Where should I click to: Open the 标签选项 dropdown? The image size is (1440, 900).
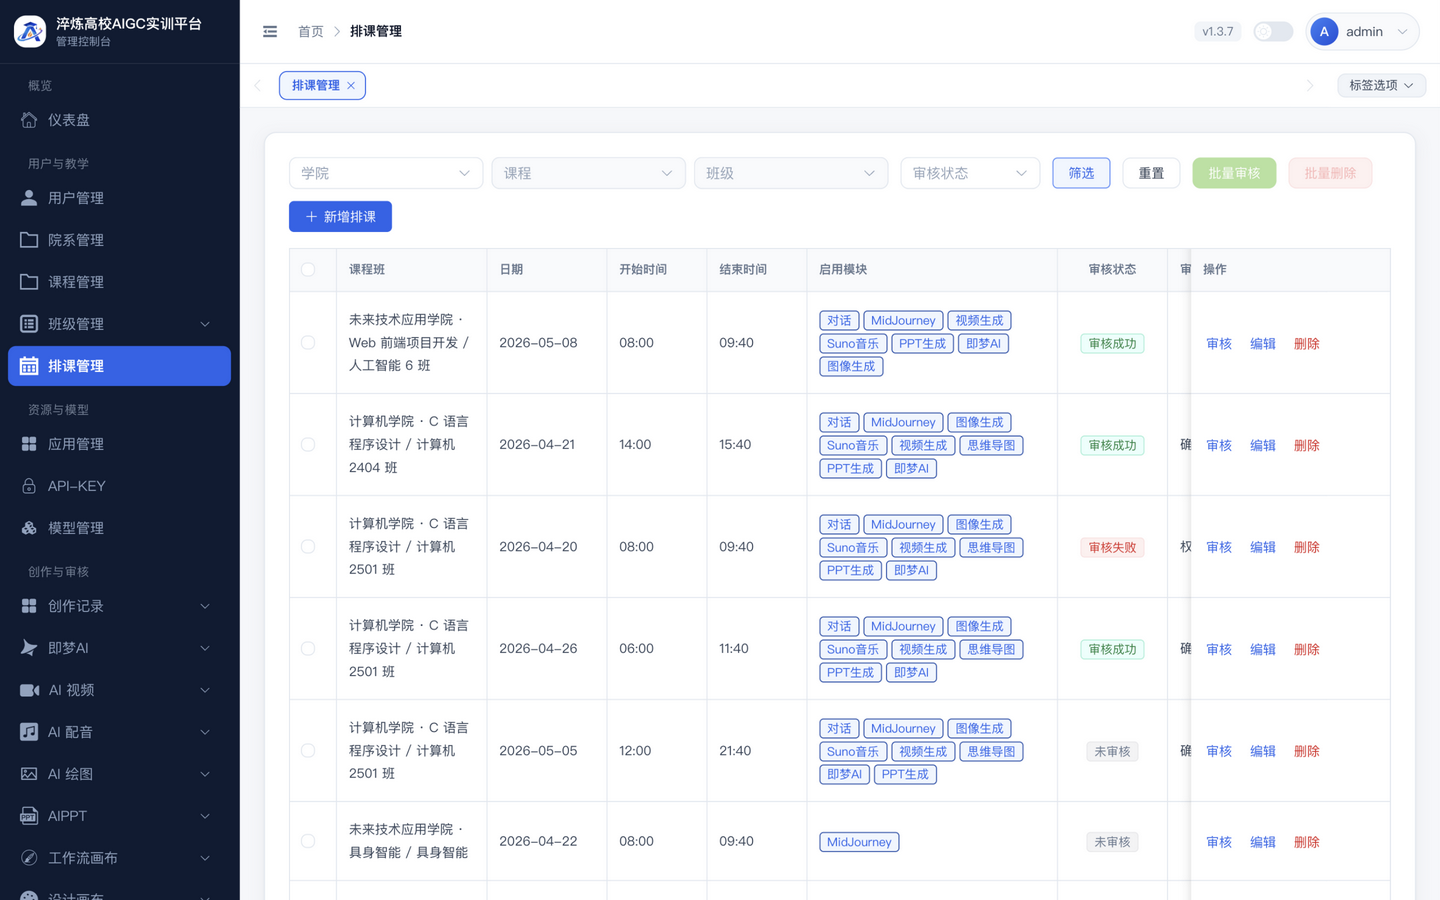tap(1382, 86)
